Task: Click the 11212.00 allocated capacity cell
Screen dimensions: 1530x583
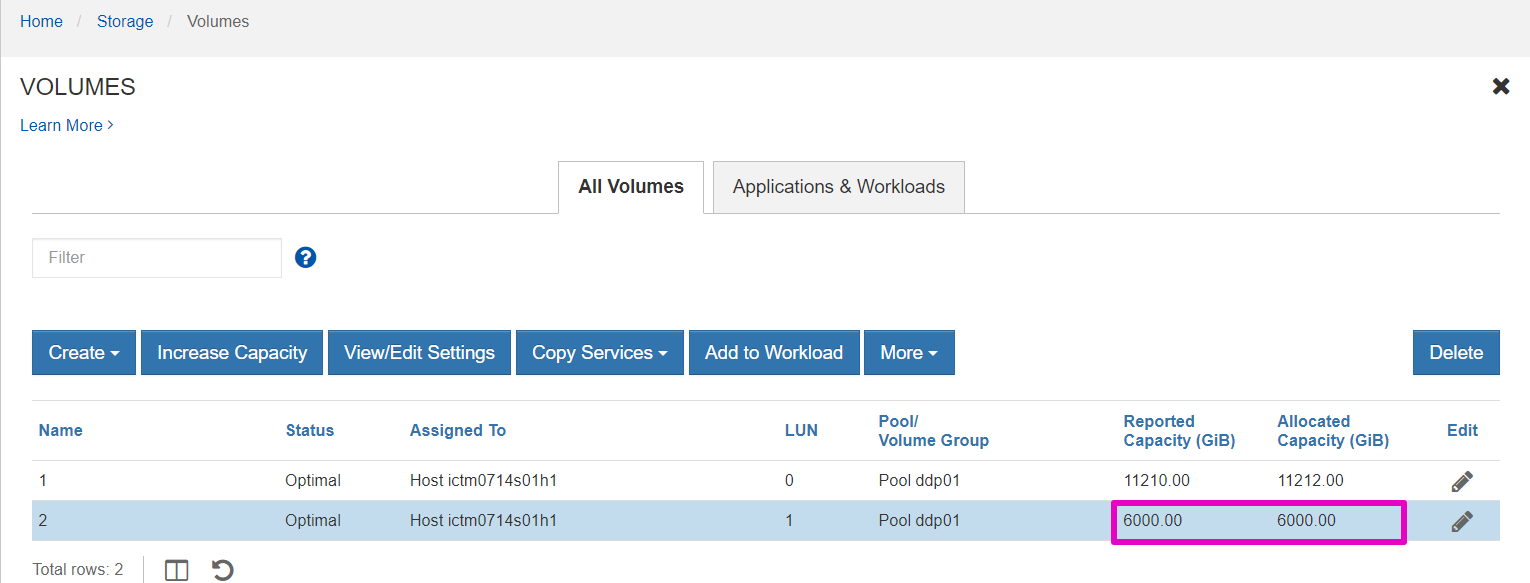Action: pyautogui.click(x=1311, y=481)
